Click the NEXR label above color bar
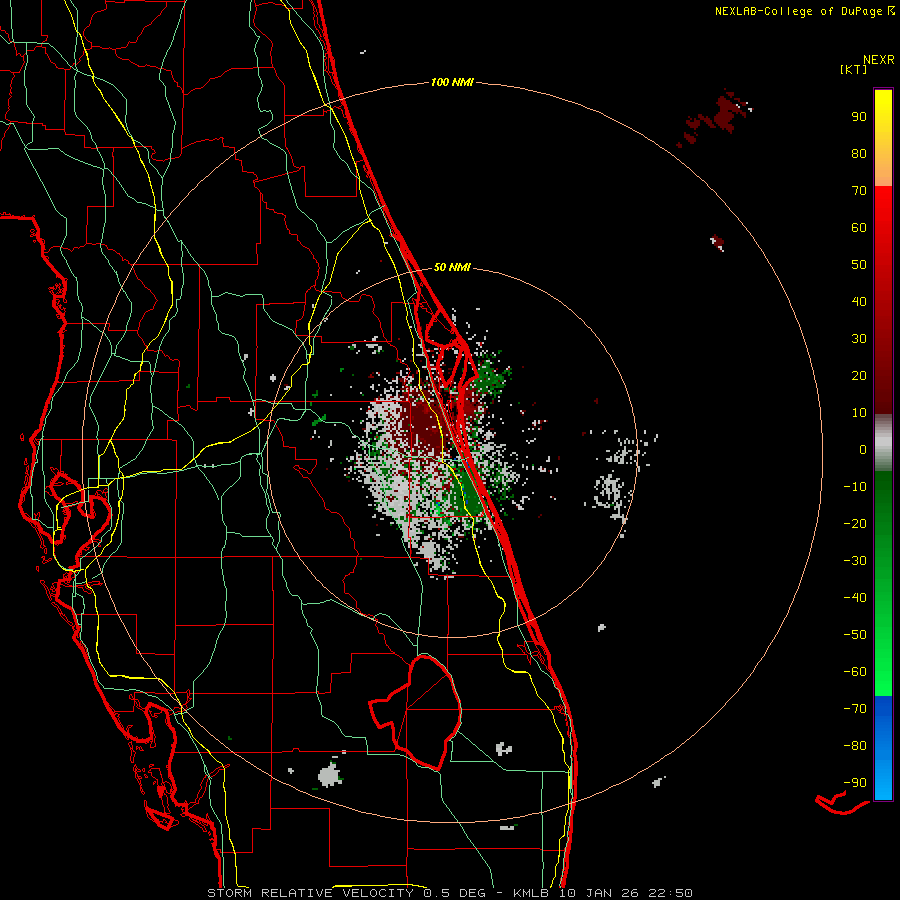This screenshot has width=900, height=900. (879, 60)
